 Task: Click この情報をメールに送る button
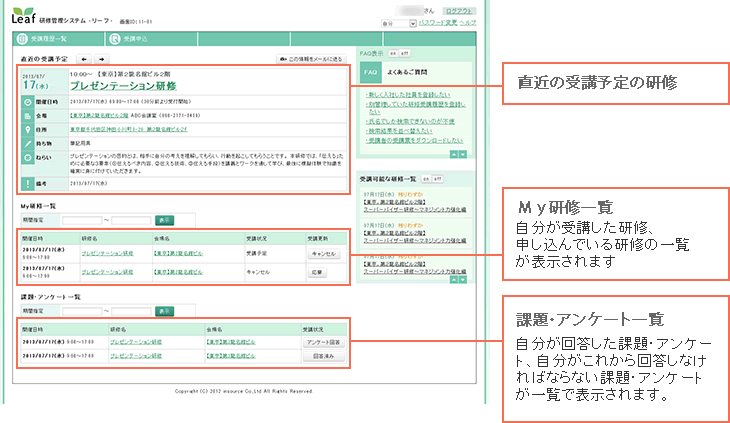coord(311,59)
